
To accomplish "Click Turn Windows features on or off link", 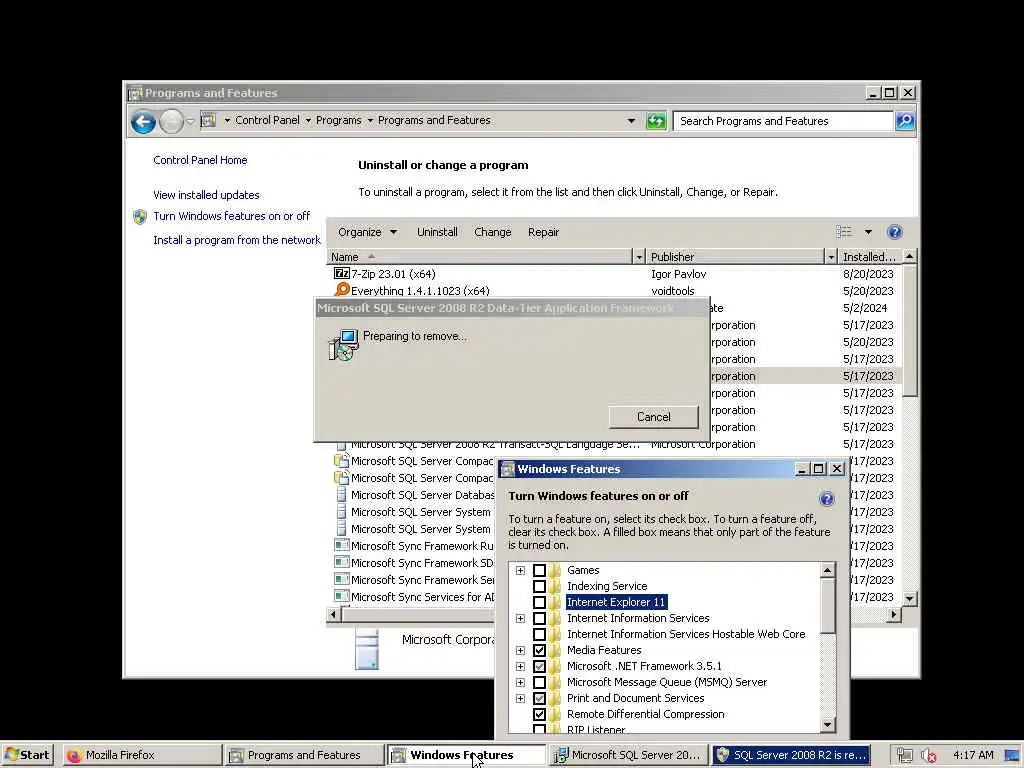I will coord(231,216).
